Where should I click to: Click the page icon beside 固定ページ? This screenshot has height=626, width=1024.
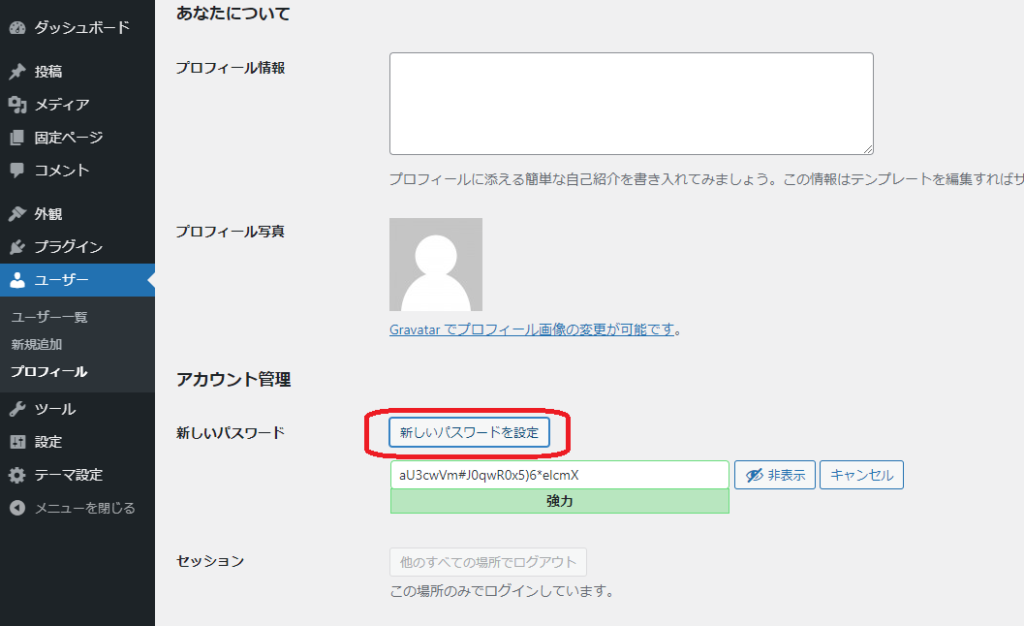tap(17, 138)
